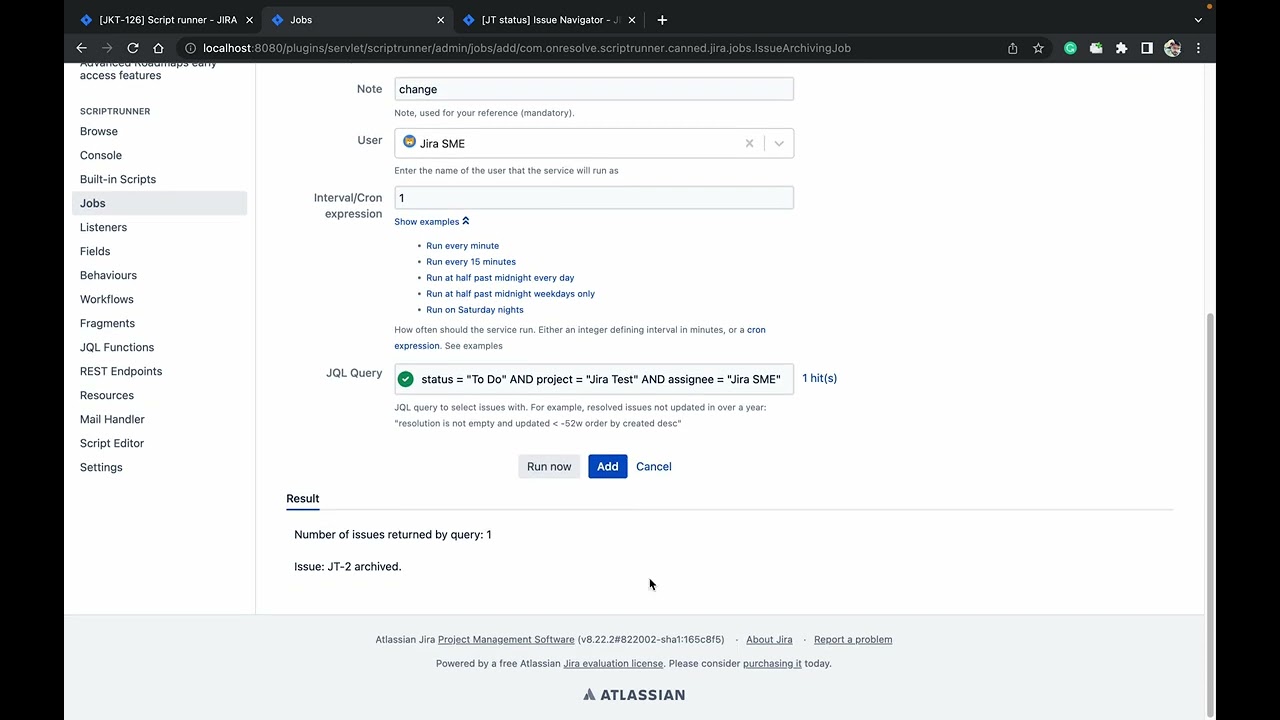The height and width of the screenshot is (720, 1280).
Task: Switch to the Jobs browser tab
Action: 359,20
